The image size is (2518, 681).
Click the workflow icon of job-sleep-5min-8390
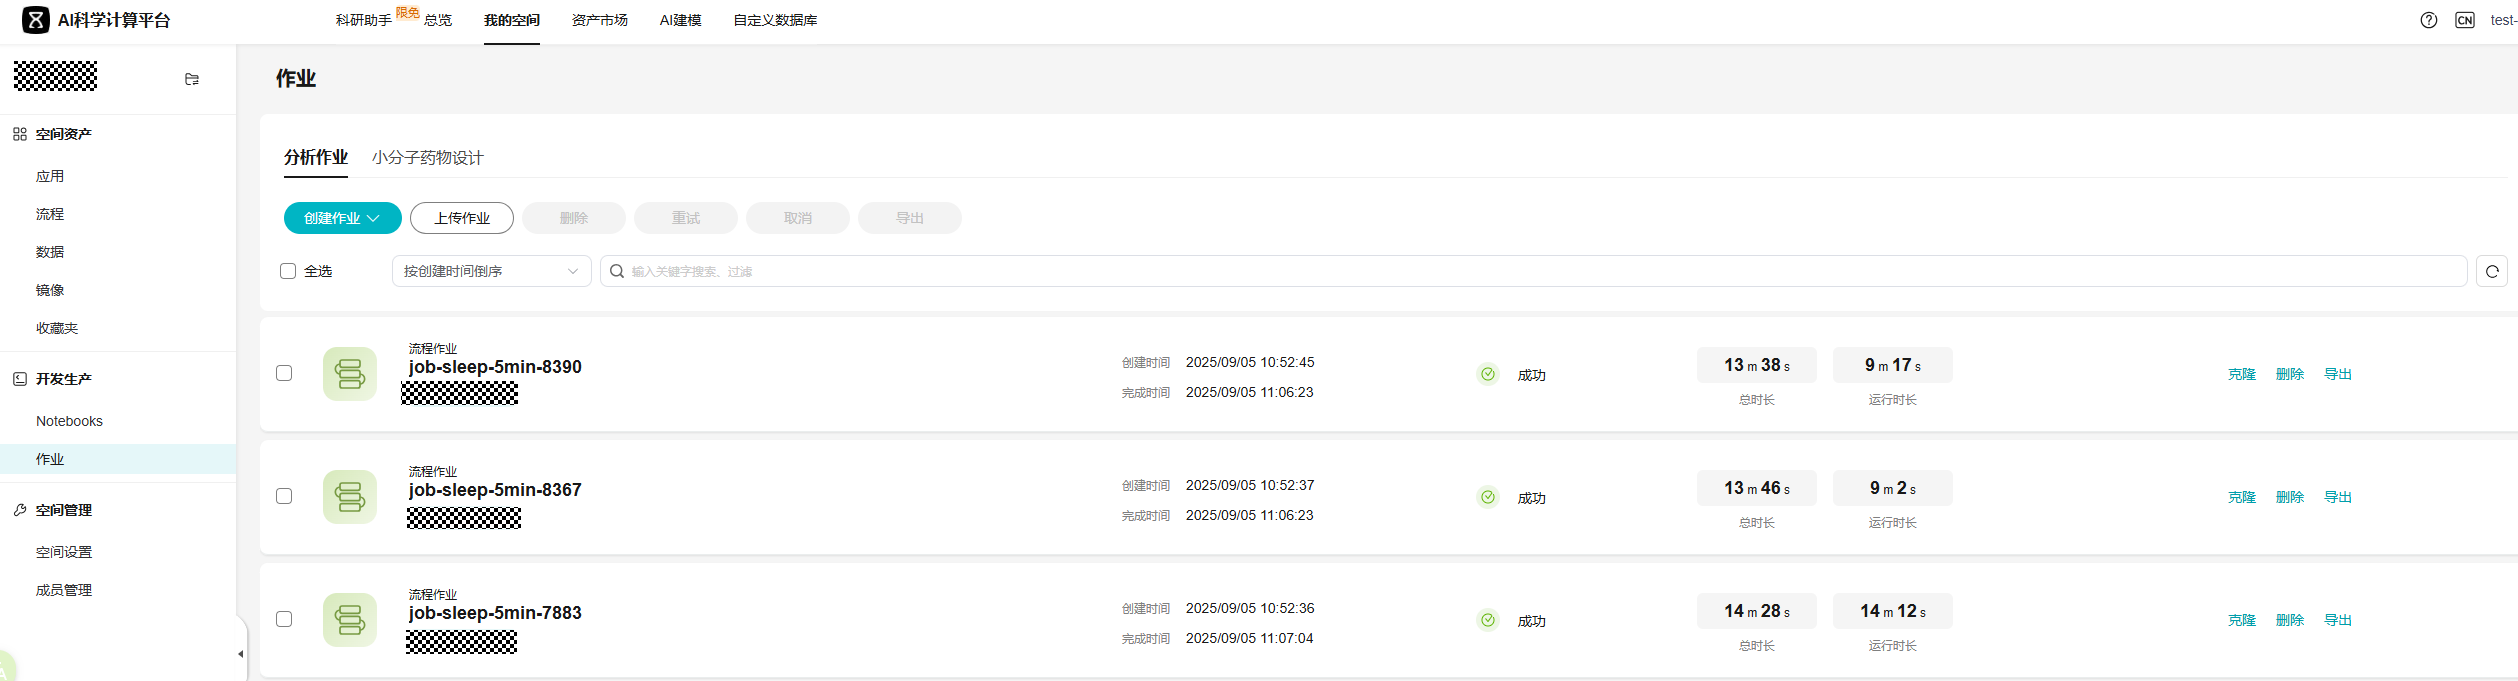coord(350,374)
